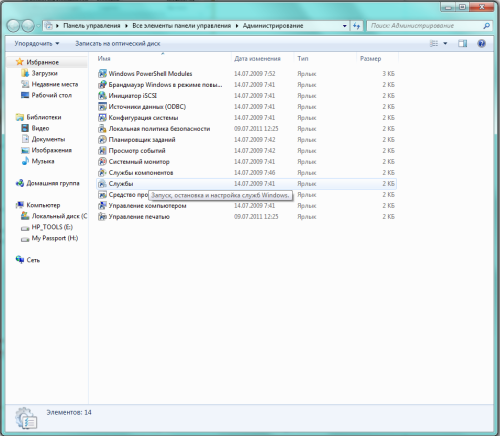Click the Refresh button beside the address bar
Viewport: 500px width, 436px height.
point(357,26)
